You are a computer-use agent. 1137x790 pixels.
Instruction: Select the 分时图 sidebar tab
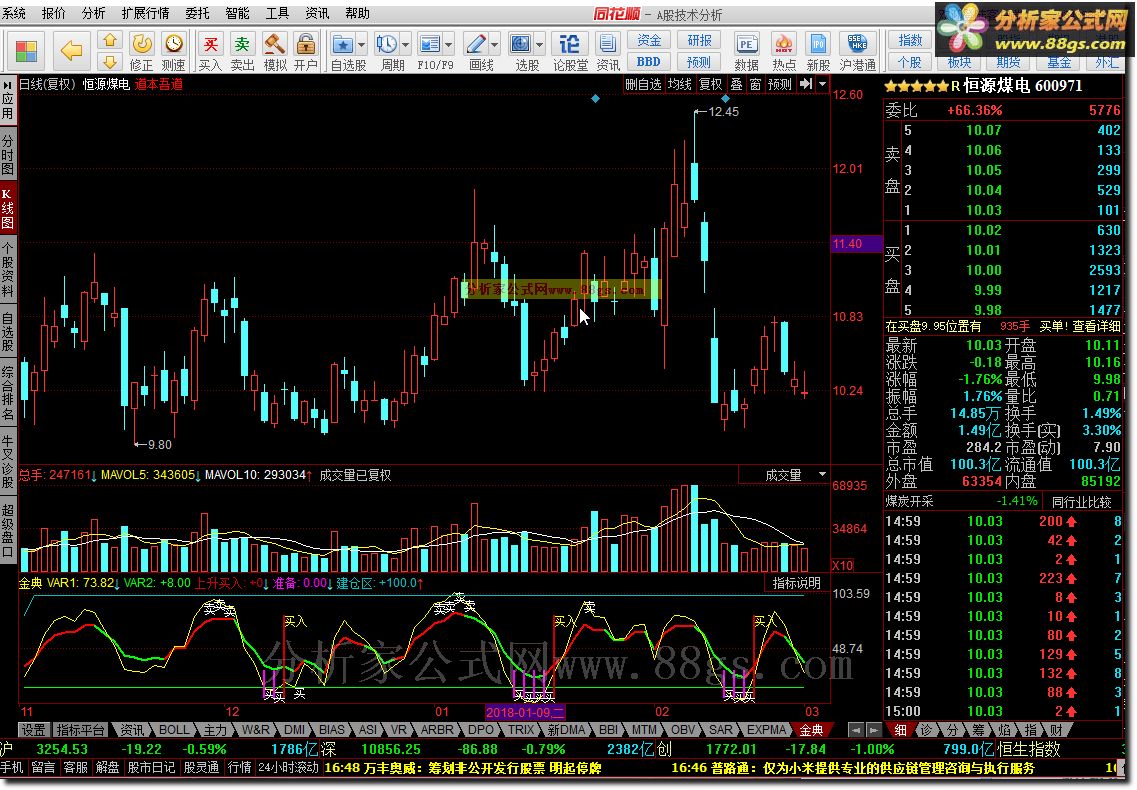tap(8, 154)
